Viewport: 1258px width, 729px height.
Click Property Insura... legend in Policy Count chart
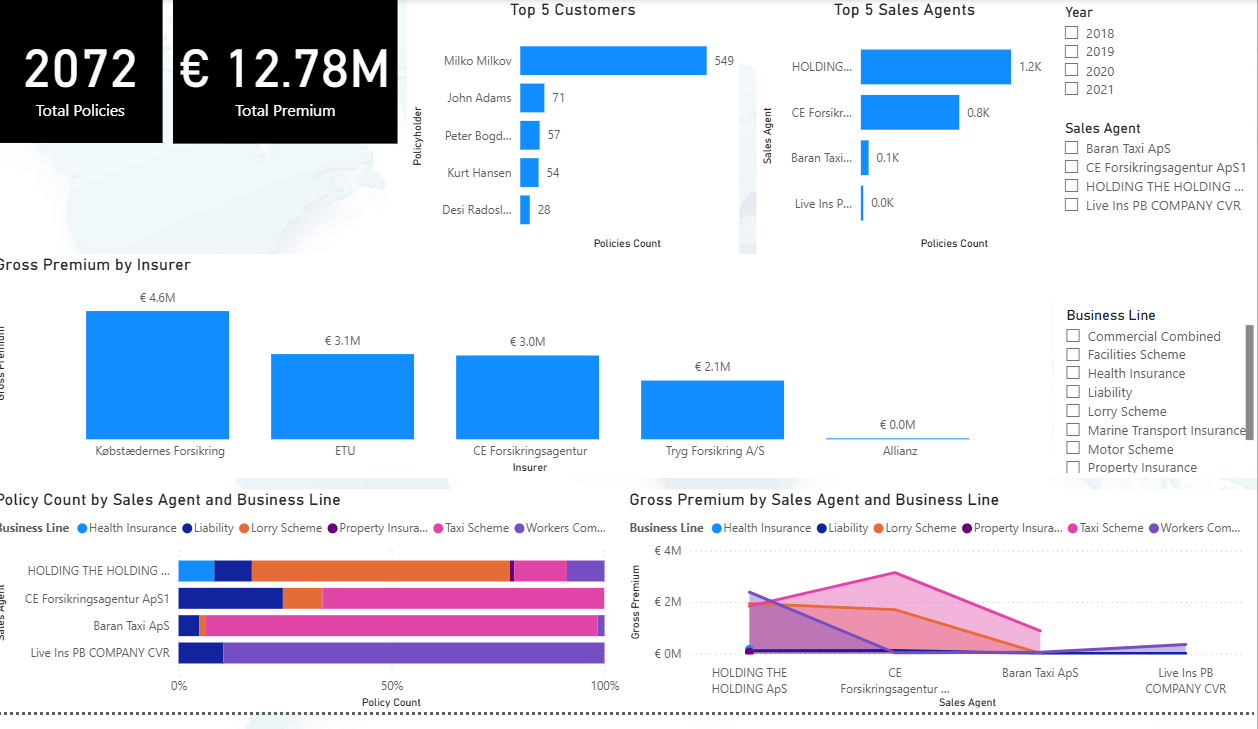tap(377, 528)
